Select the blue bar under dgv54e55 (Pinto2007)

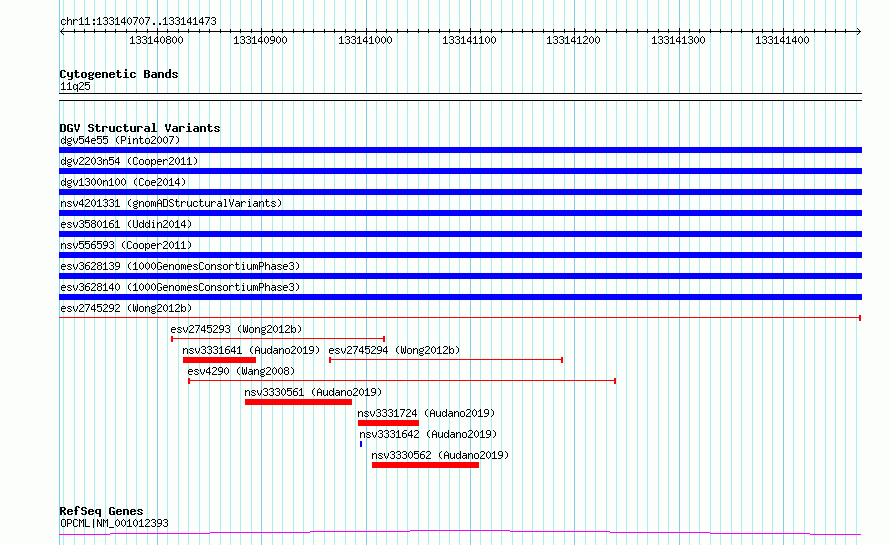click(460, 150)
